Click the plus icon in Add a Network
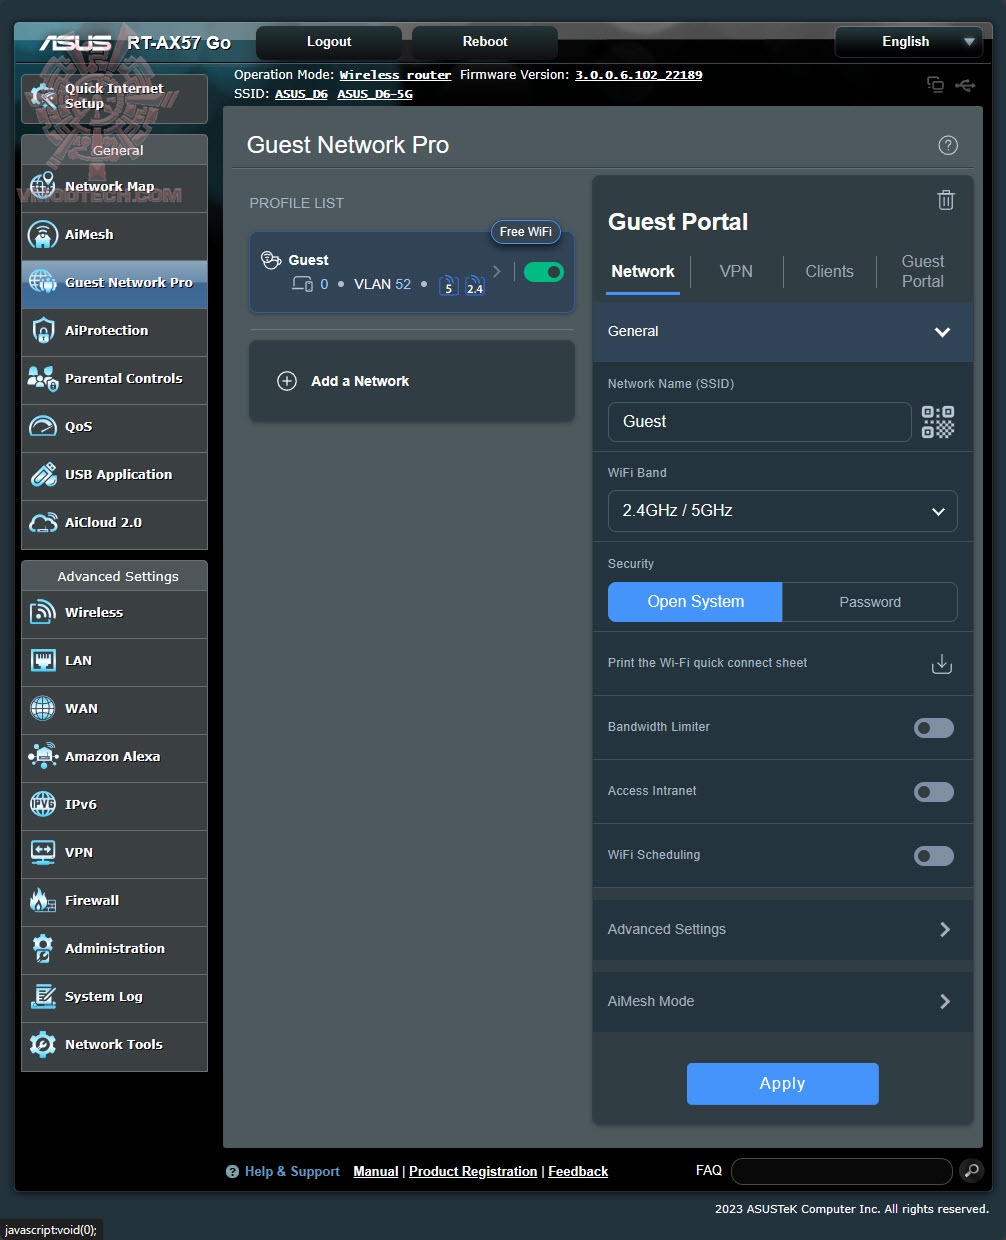The height and width of the screenshot is (1240, 1006). coord(287,381)
